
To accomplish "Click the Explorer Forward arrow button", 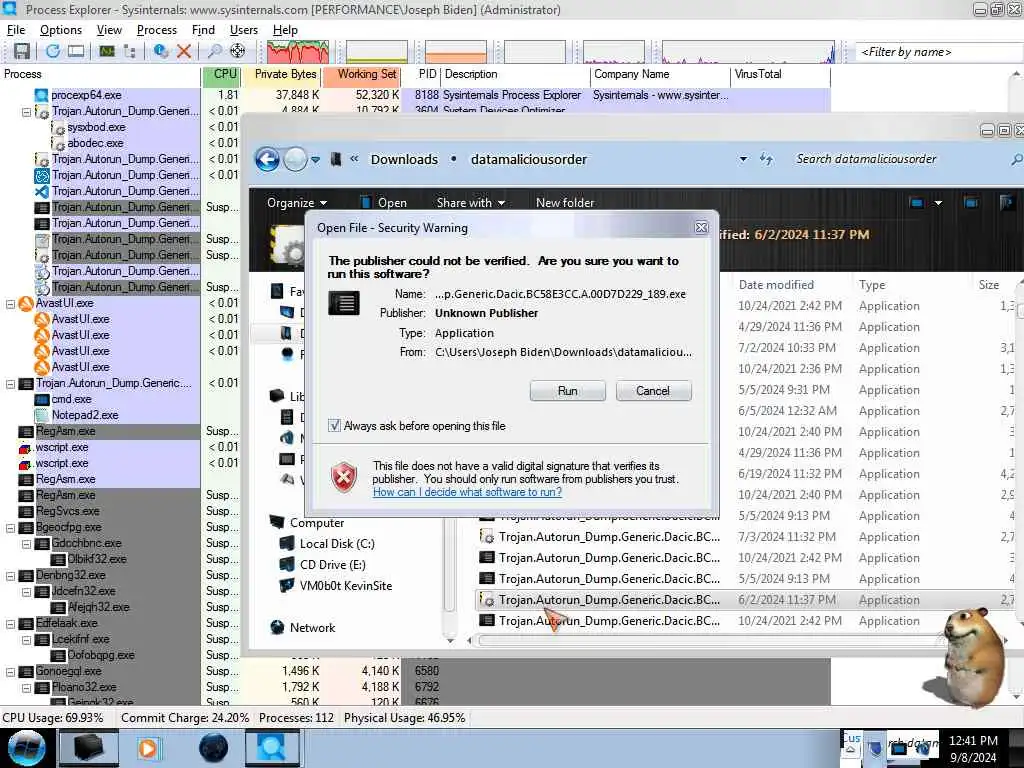I will click(x=295, y=159).
